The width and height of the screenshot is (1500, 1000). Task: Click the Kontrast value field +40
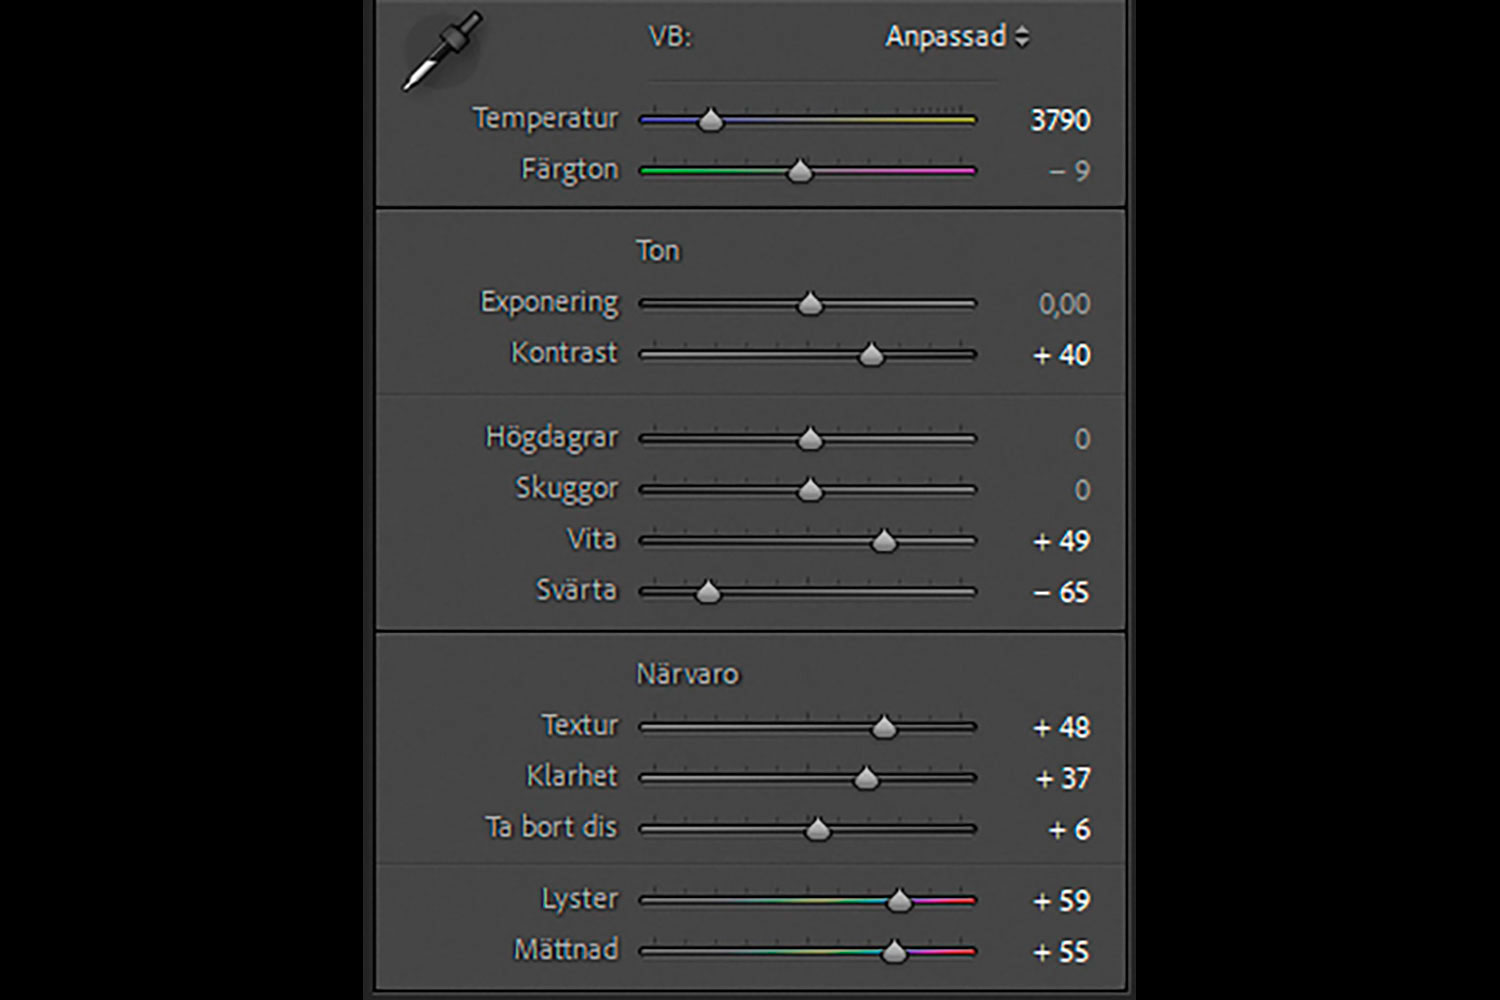pyautogui.click(x=1062, y=355)
